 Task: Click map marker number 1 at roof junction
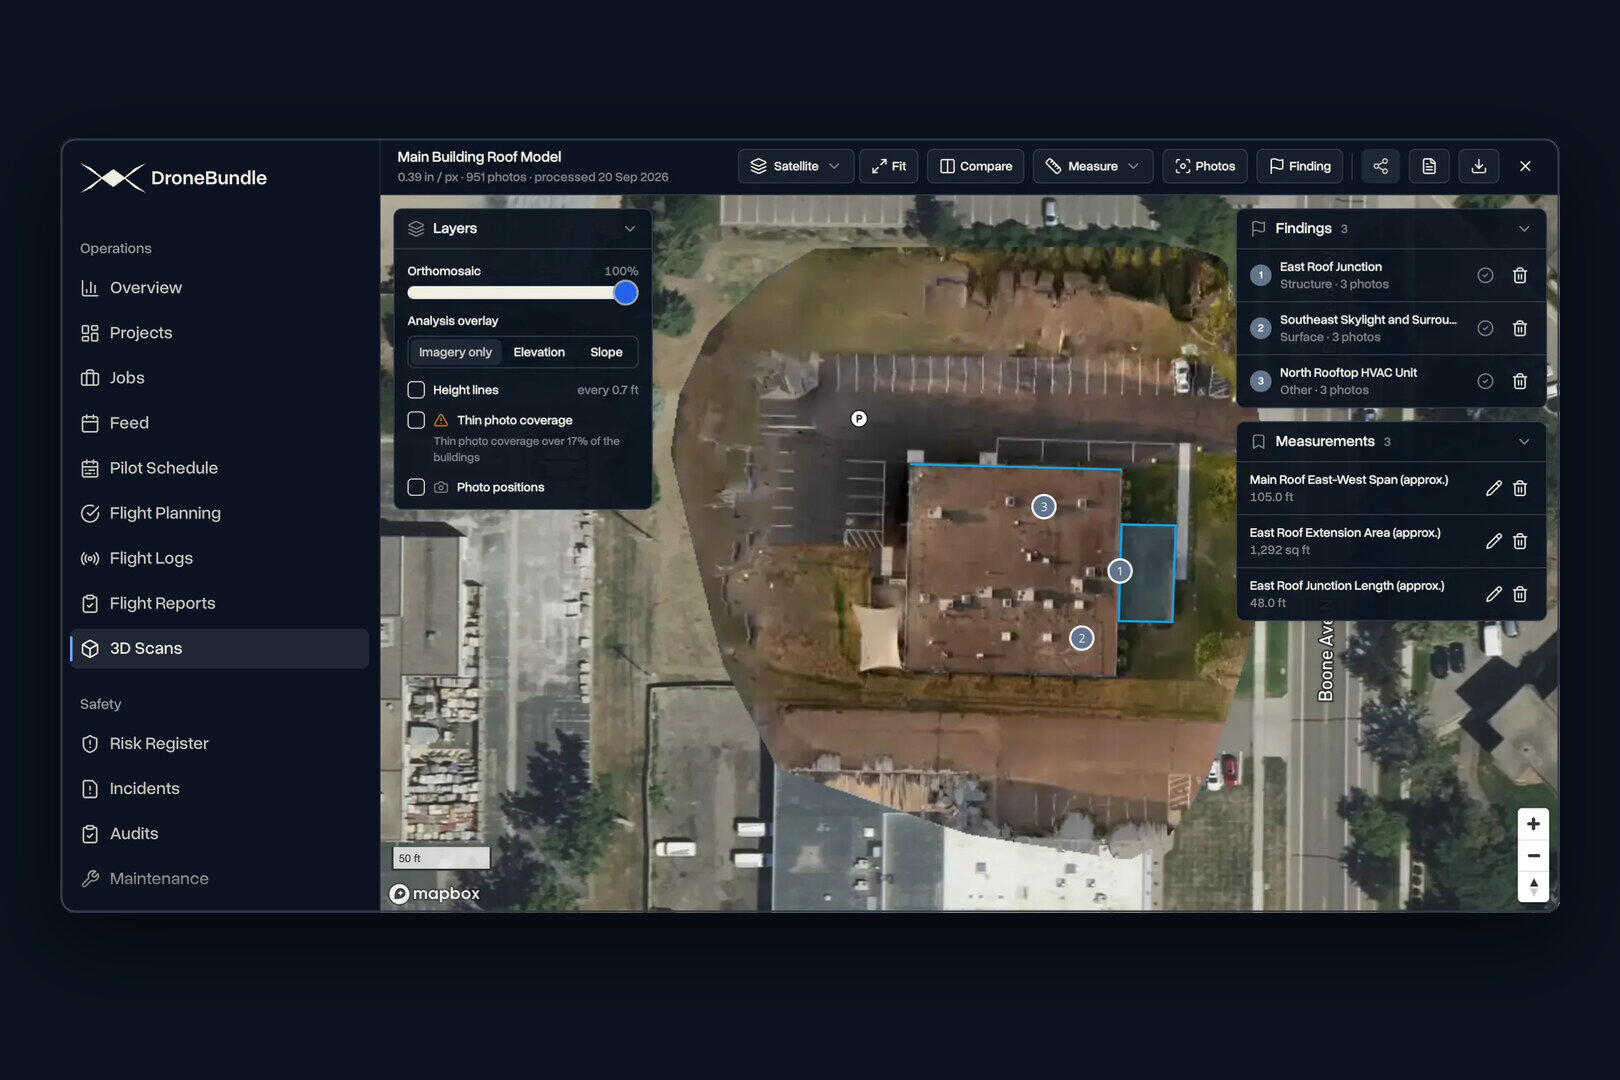tap(1120, 571)
